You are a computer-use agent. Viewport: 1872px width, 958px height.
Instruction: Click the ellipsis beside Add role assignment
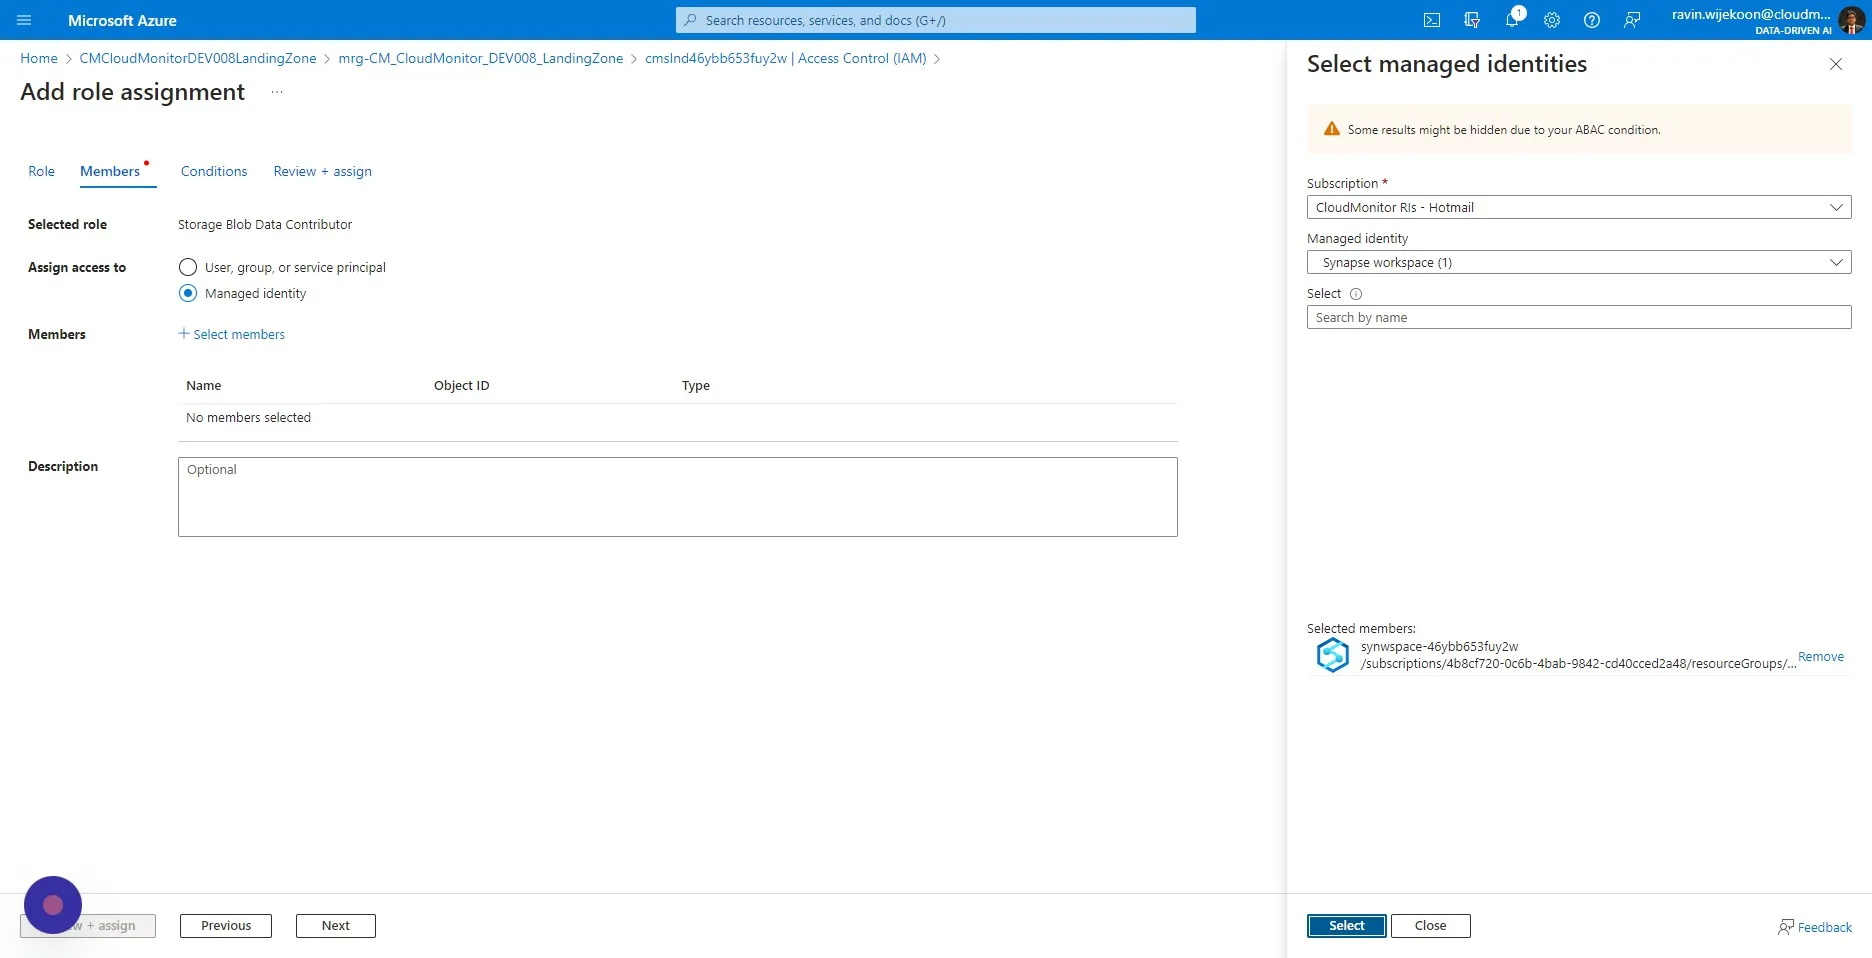[277, 92]
